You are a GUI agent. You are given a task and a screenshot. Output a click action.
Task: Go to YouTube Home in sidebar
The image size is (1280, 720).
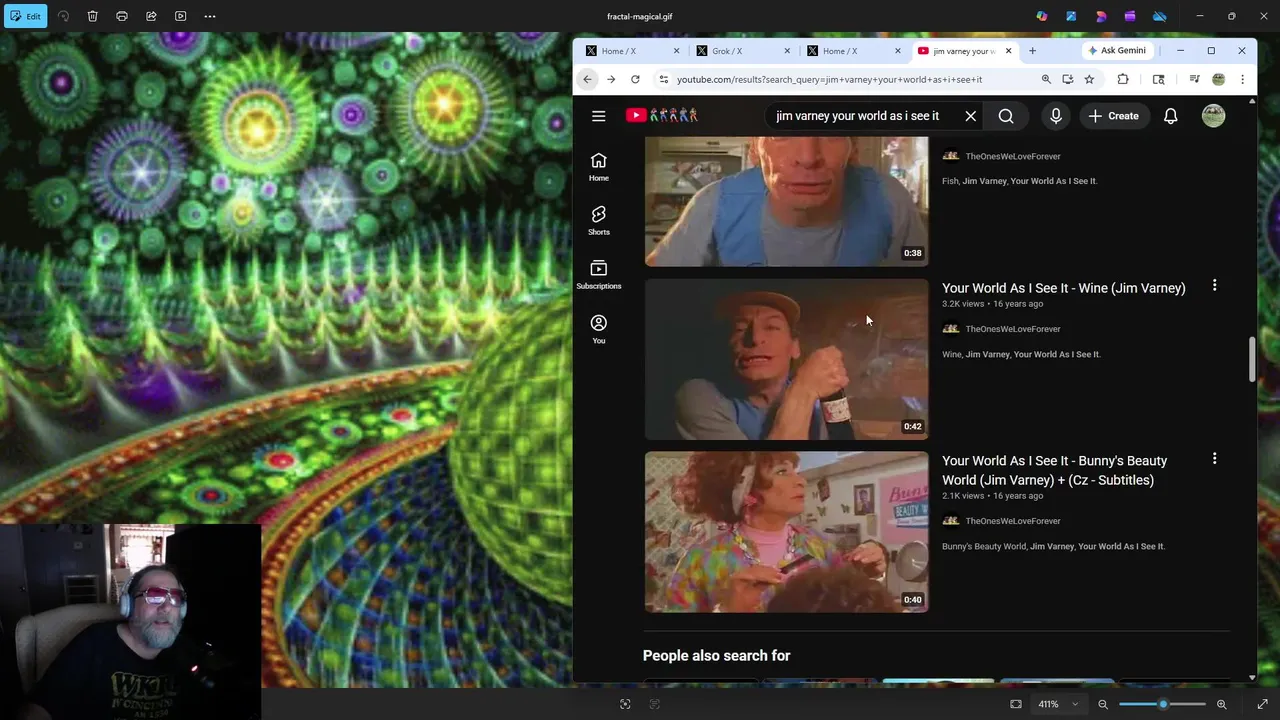598,166
